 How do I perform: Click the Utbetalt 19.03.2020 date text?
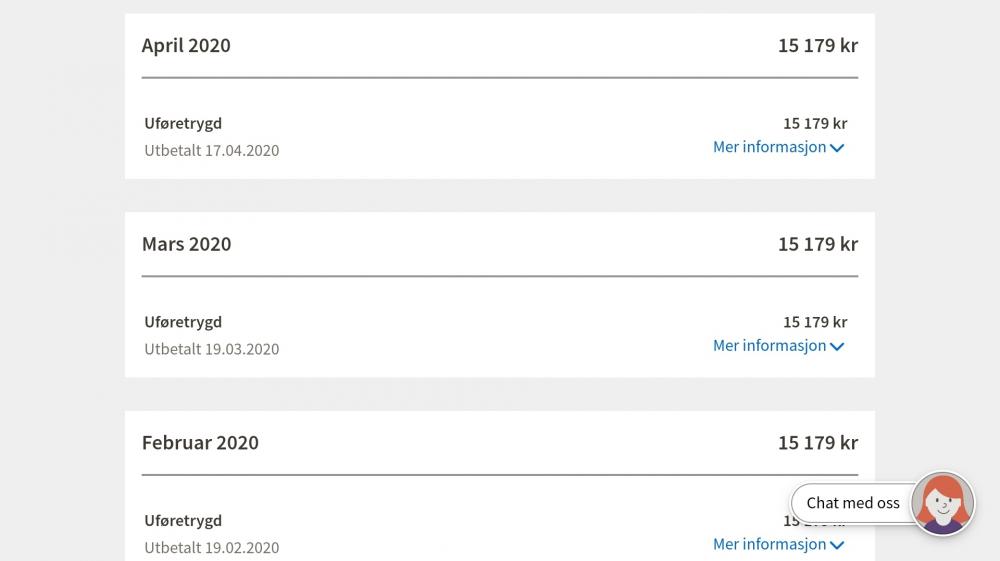212,349
